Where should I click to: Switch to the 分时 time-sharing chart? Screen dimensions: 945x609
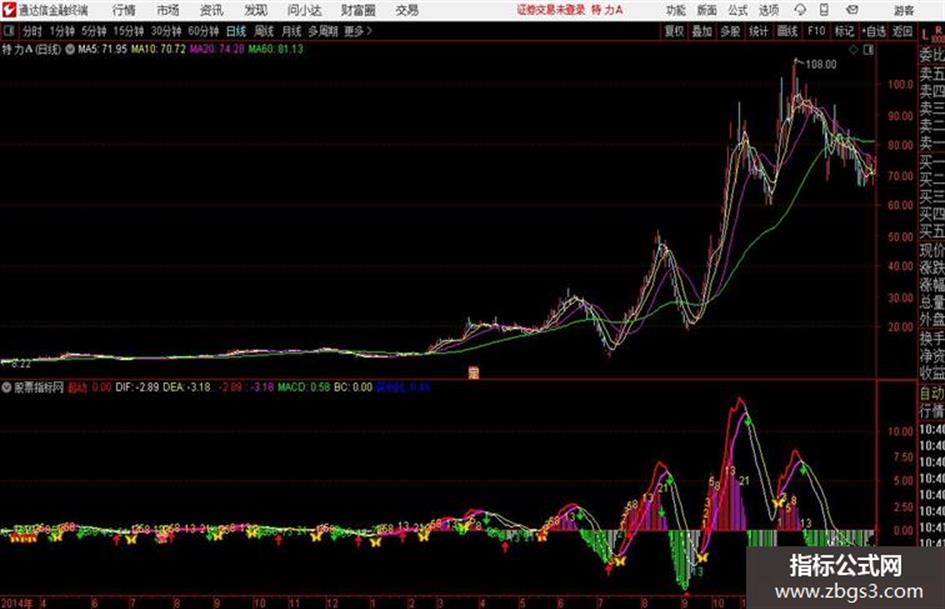[x=32, y=31]
